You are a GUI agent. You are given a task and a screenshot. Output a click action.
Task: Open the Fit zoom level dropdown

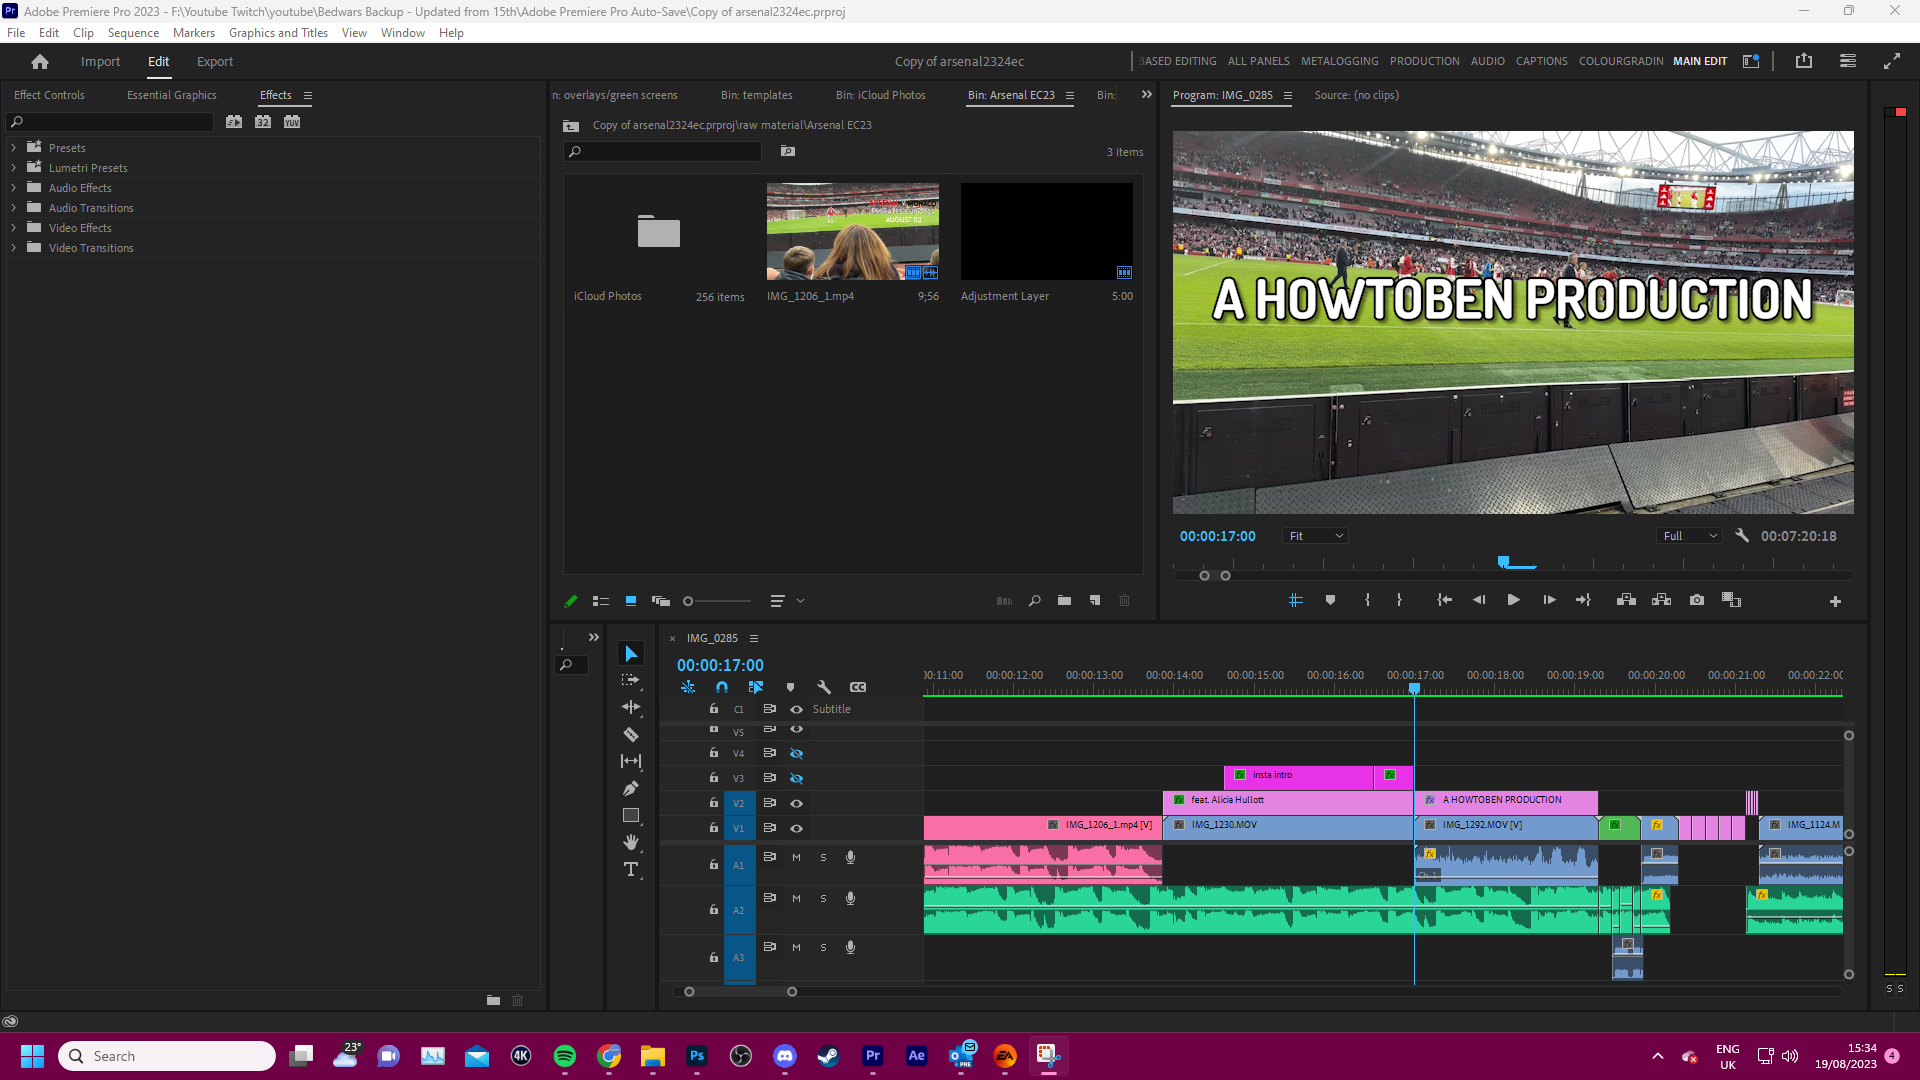(x=1315, y=536)
